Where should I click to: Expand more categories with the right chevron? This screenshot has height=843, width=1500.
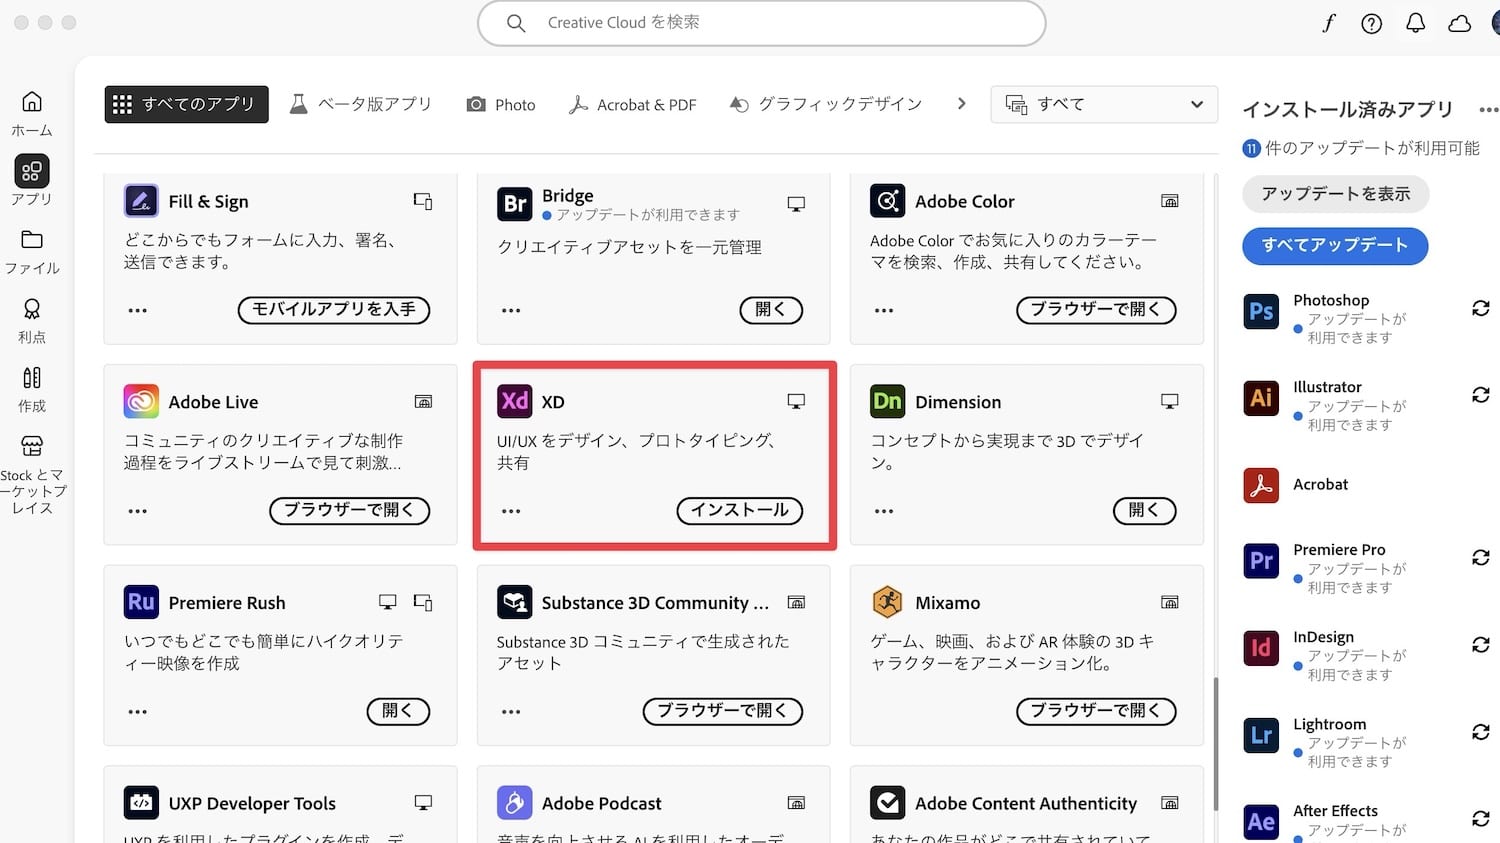click(961, 103)
